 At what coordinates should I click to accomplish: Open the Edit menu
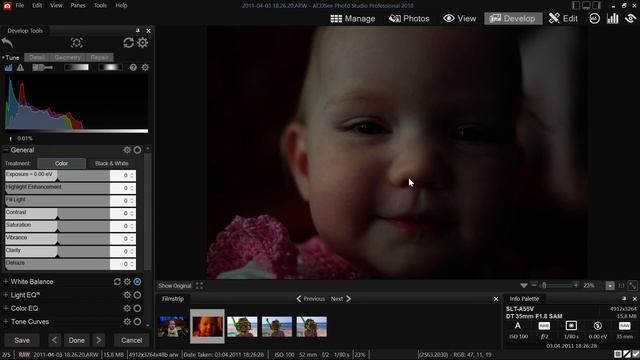[37, 5]
